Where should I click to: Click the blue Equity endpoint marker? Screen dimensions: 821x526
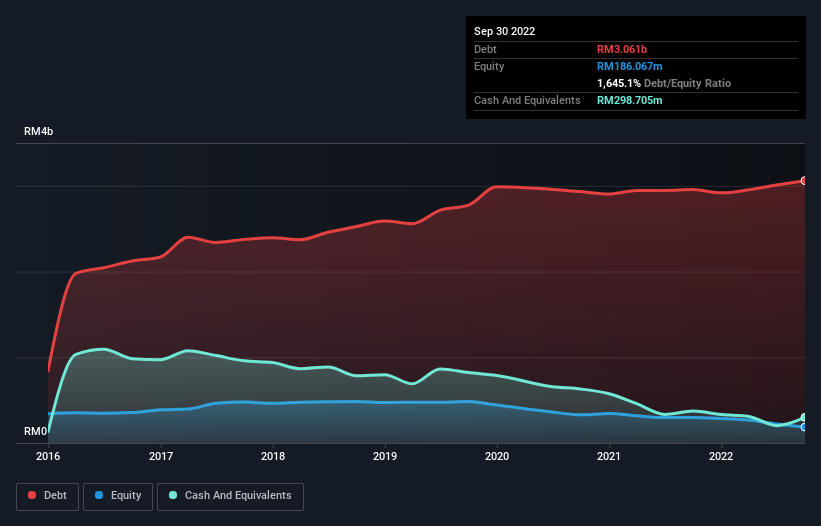point(804,427)
